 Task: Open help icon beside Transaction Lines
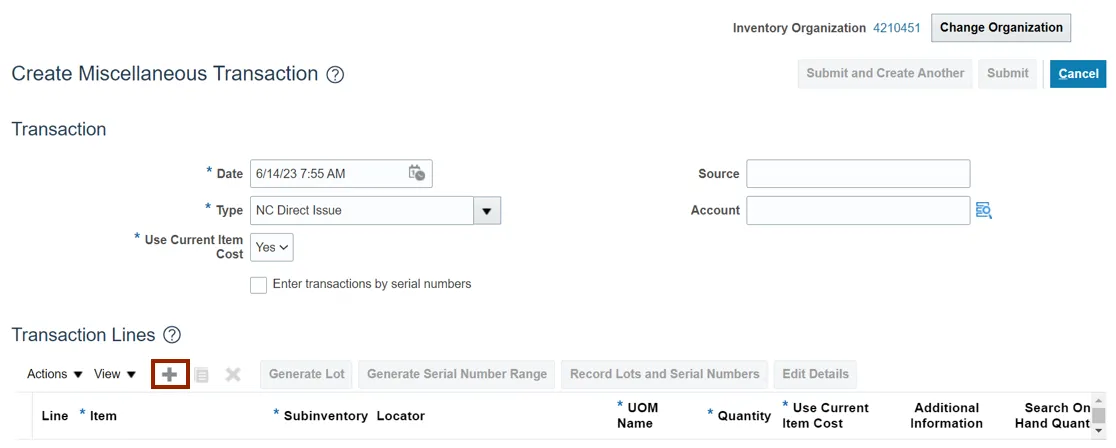[x=172, y=335]
